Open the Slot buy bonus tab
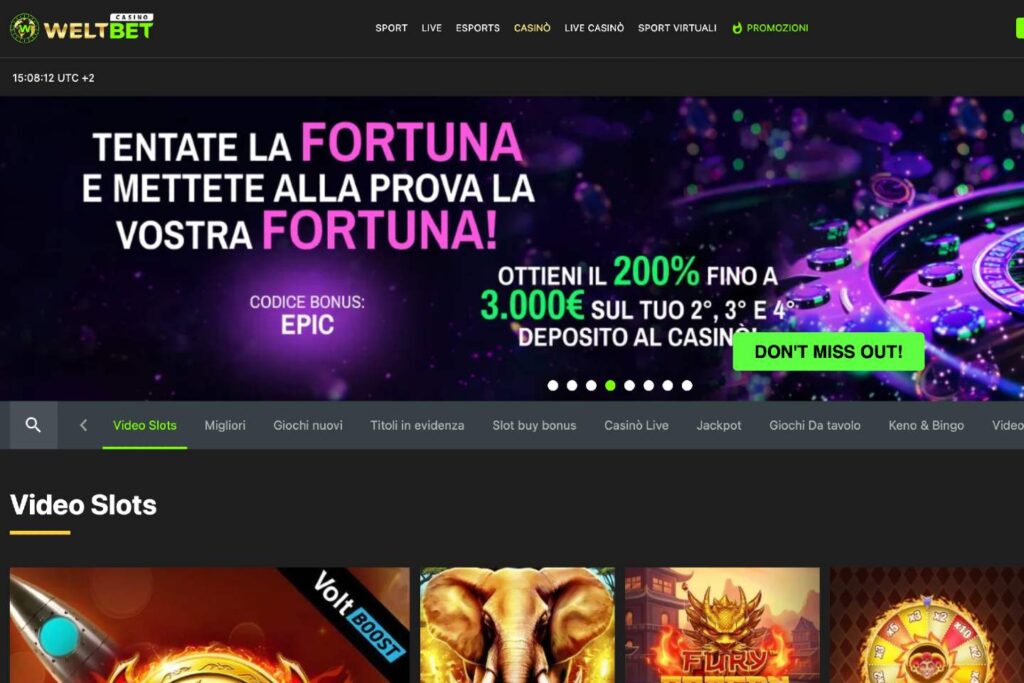 (x=534, y=425)
